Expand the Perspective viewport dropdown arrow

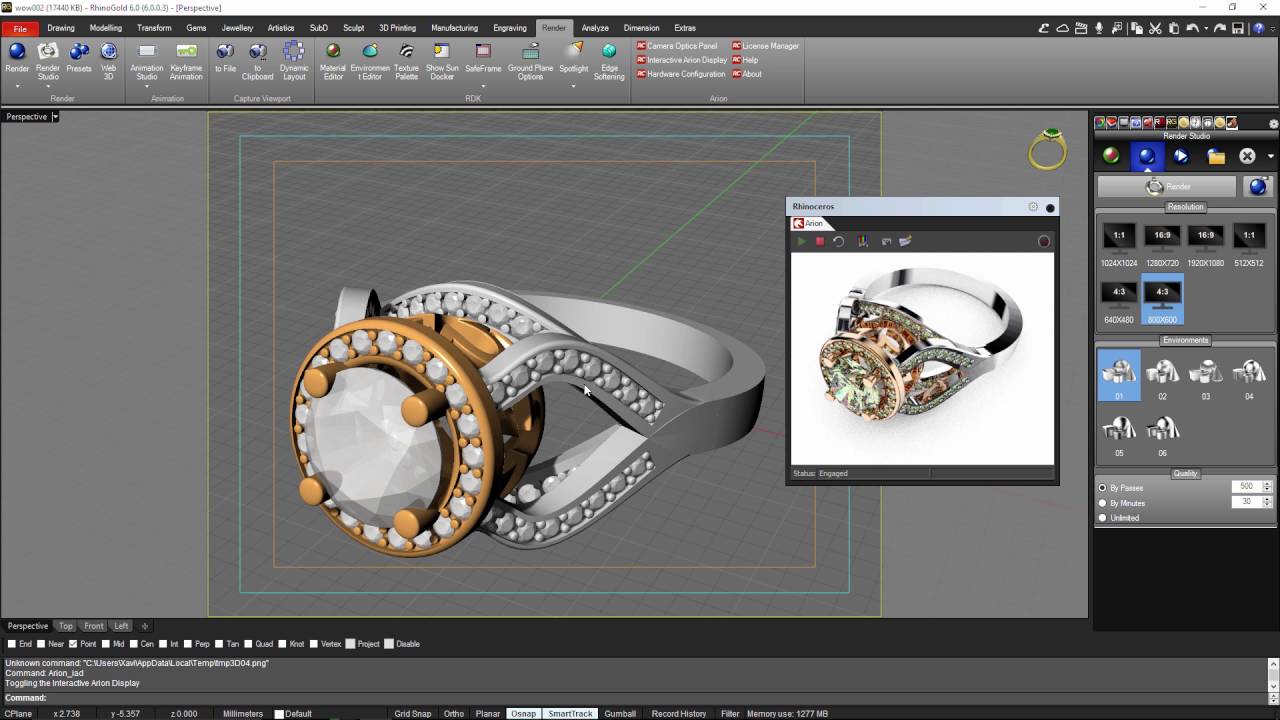55,117
